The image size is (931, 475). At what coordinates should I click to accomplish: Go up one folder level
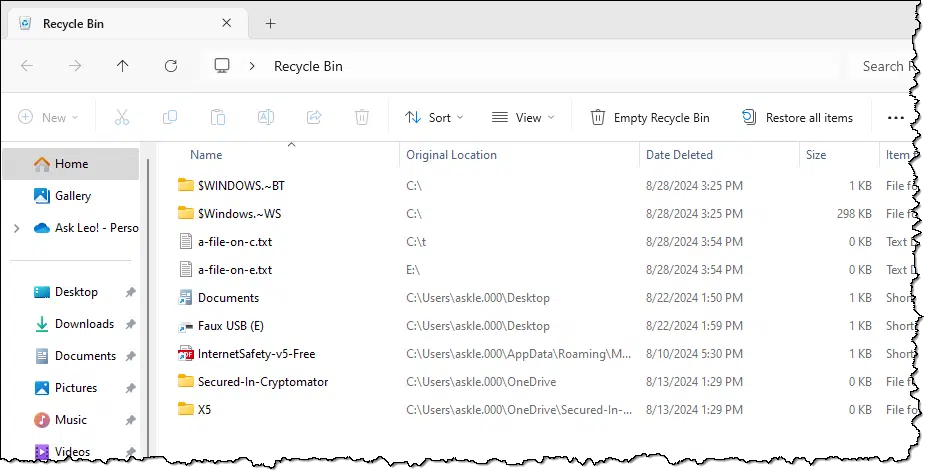pos(122,66)
